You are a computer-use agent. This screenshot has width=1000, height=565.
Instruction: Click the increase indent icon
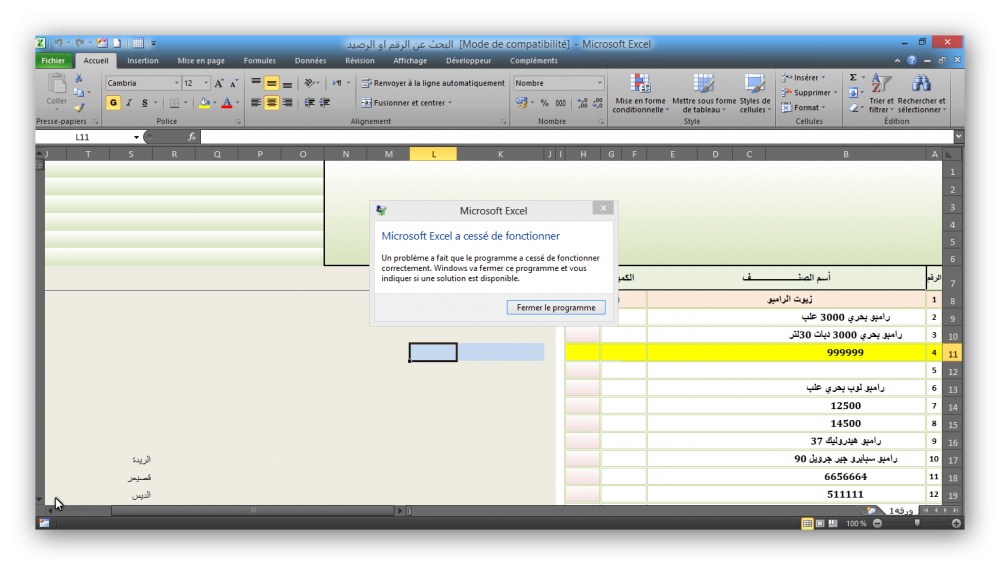[x=325, y=103]
